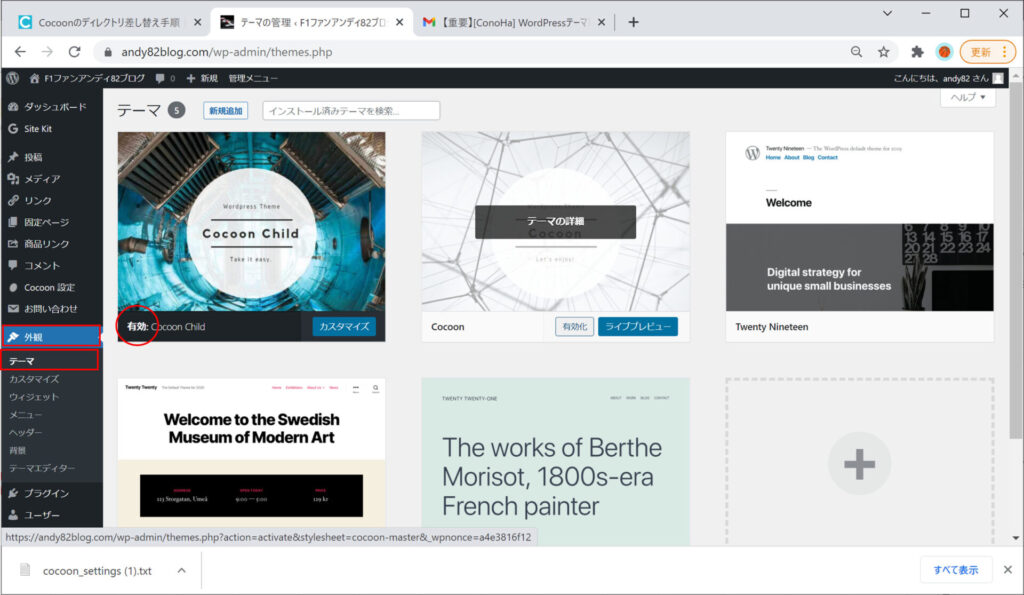Open メニュー submenu item under 外観
This screenshot has height=595, width=1024.
(25, 415)
